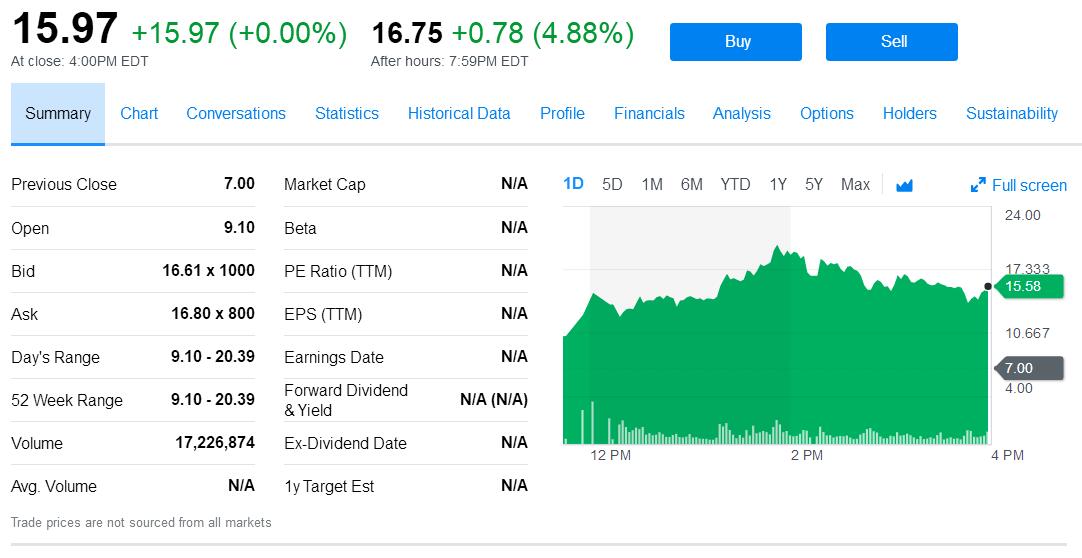The width and height of the screenshot is (1082, 558).
Task: Select the Max chart range
Action: pyautogui.click(x=855, y=184)
